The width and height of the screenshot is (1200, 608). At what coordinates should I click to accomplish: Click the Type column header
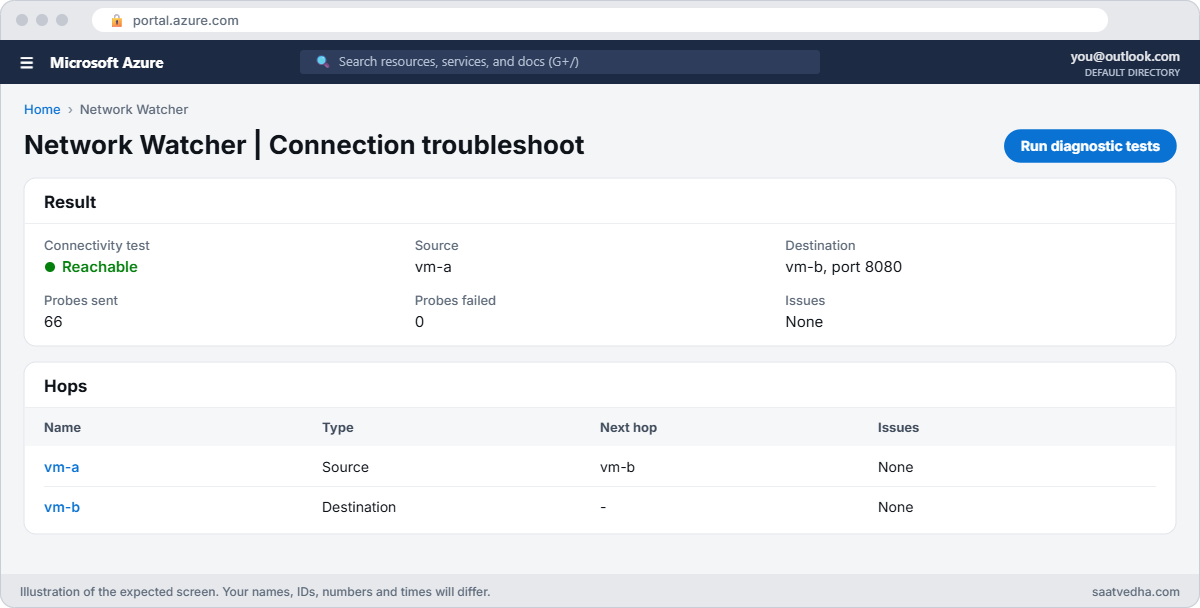point(338,427)
